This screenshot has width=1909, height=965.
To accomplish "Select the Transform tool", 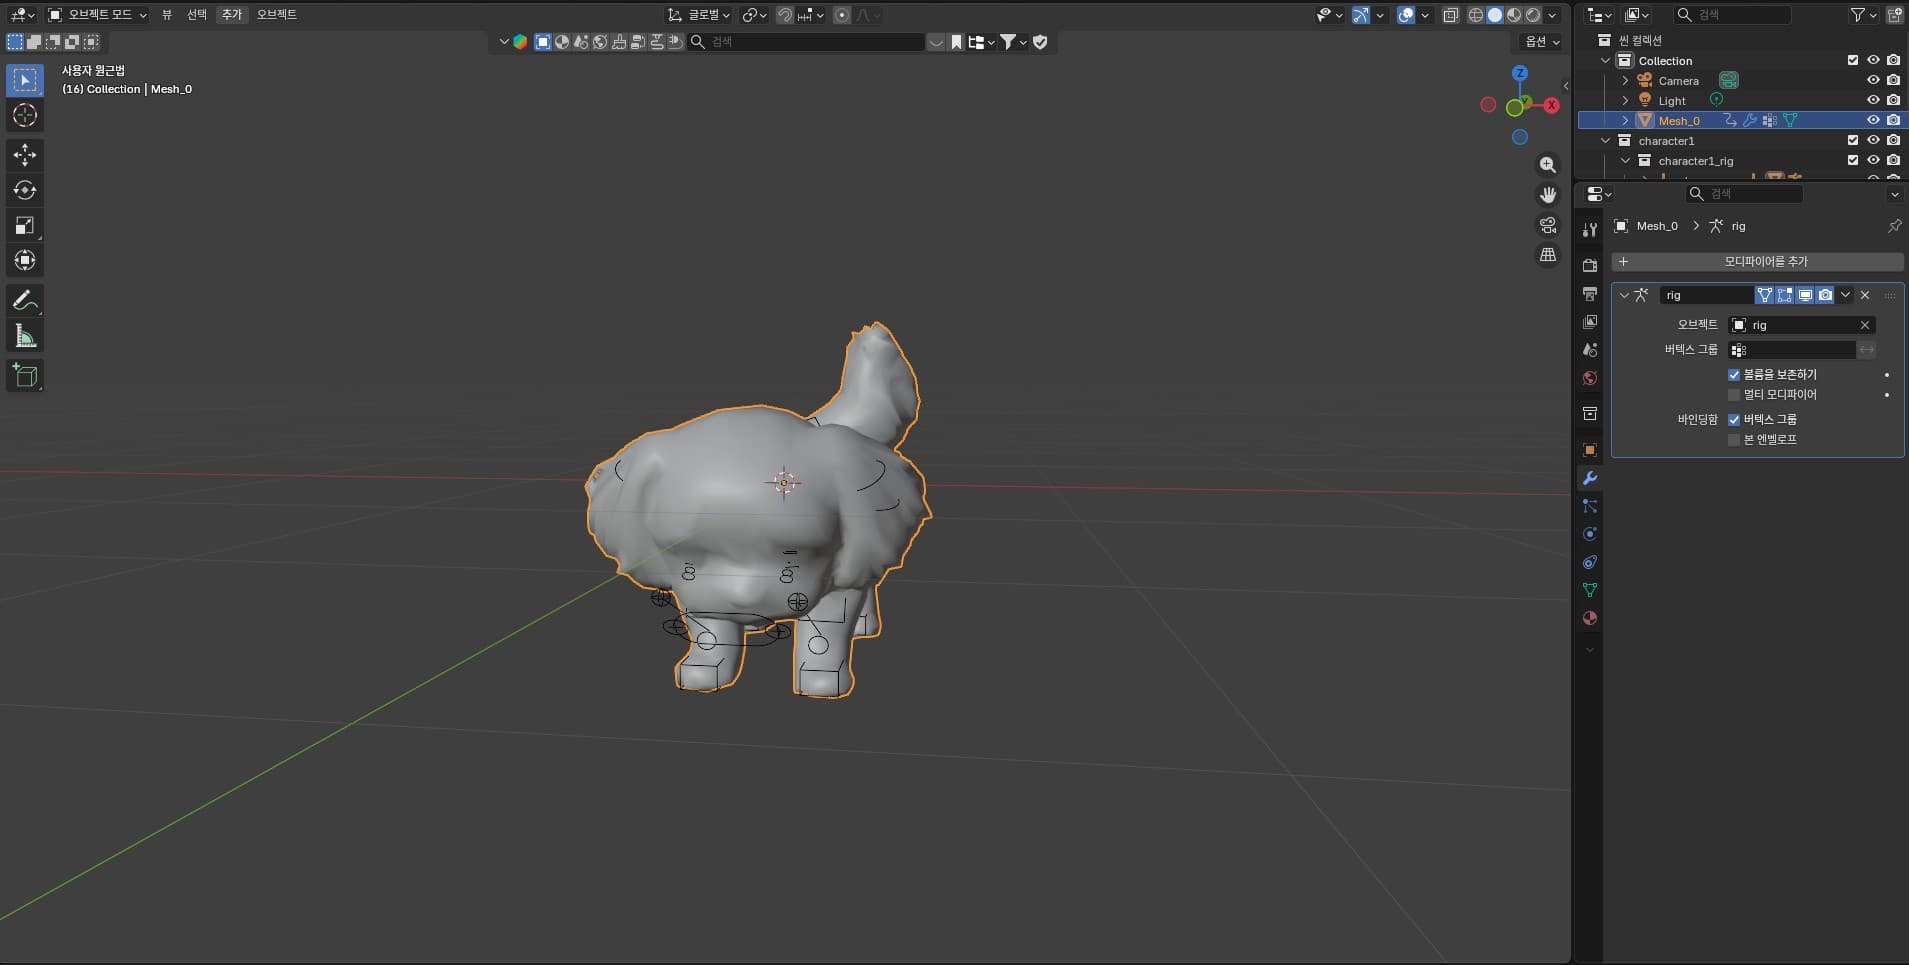I will click(x=25, y=260).
